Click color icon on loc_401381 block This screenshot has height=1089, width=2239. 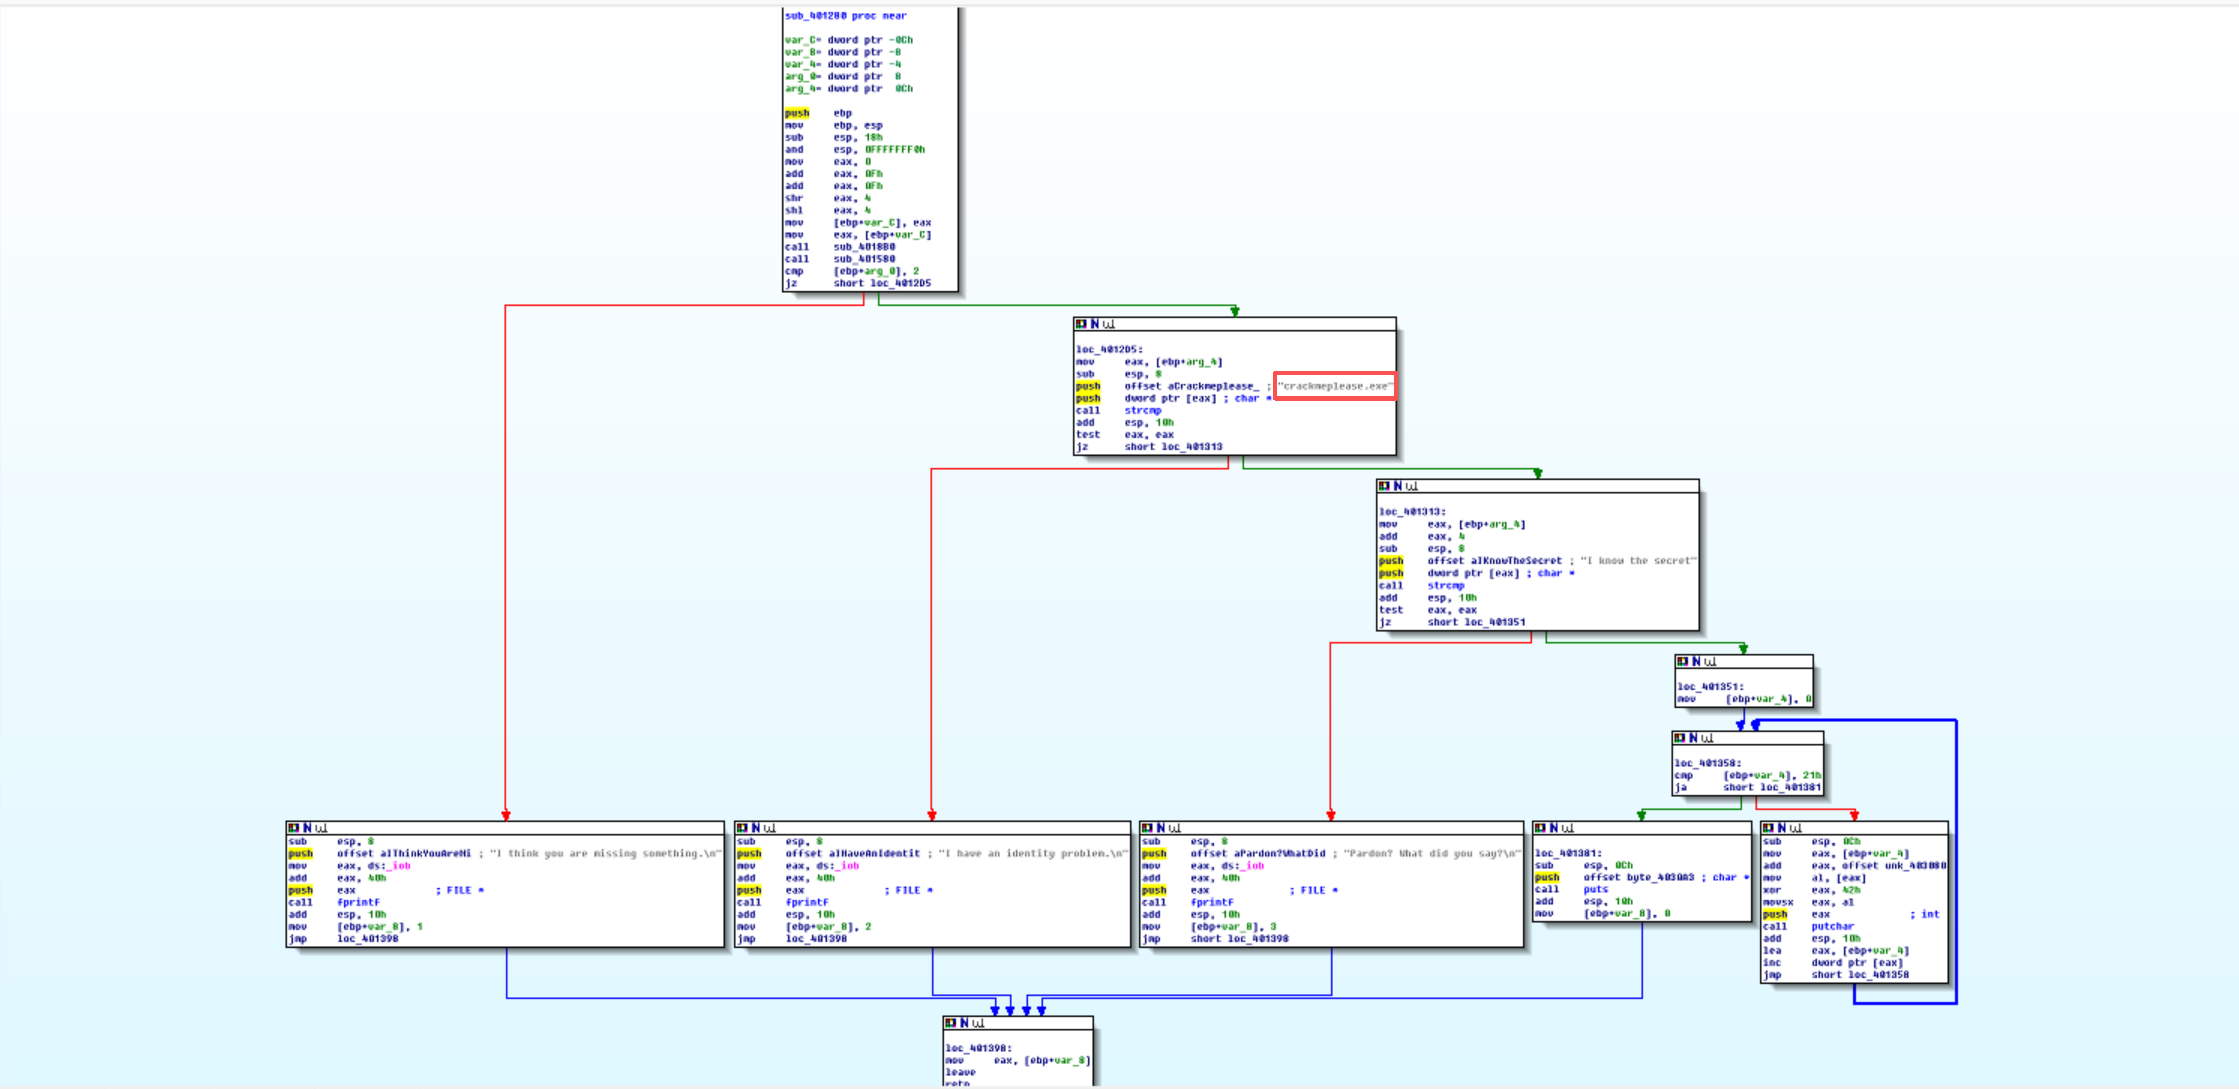[x=1541, y=828]
